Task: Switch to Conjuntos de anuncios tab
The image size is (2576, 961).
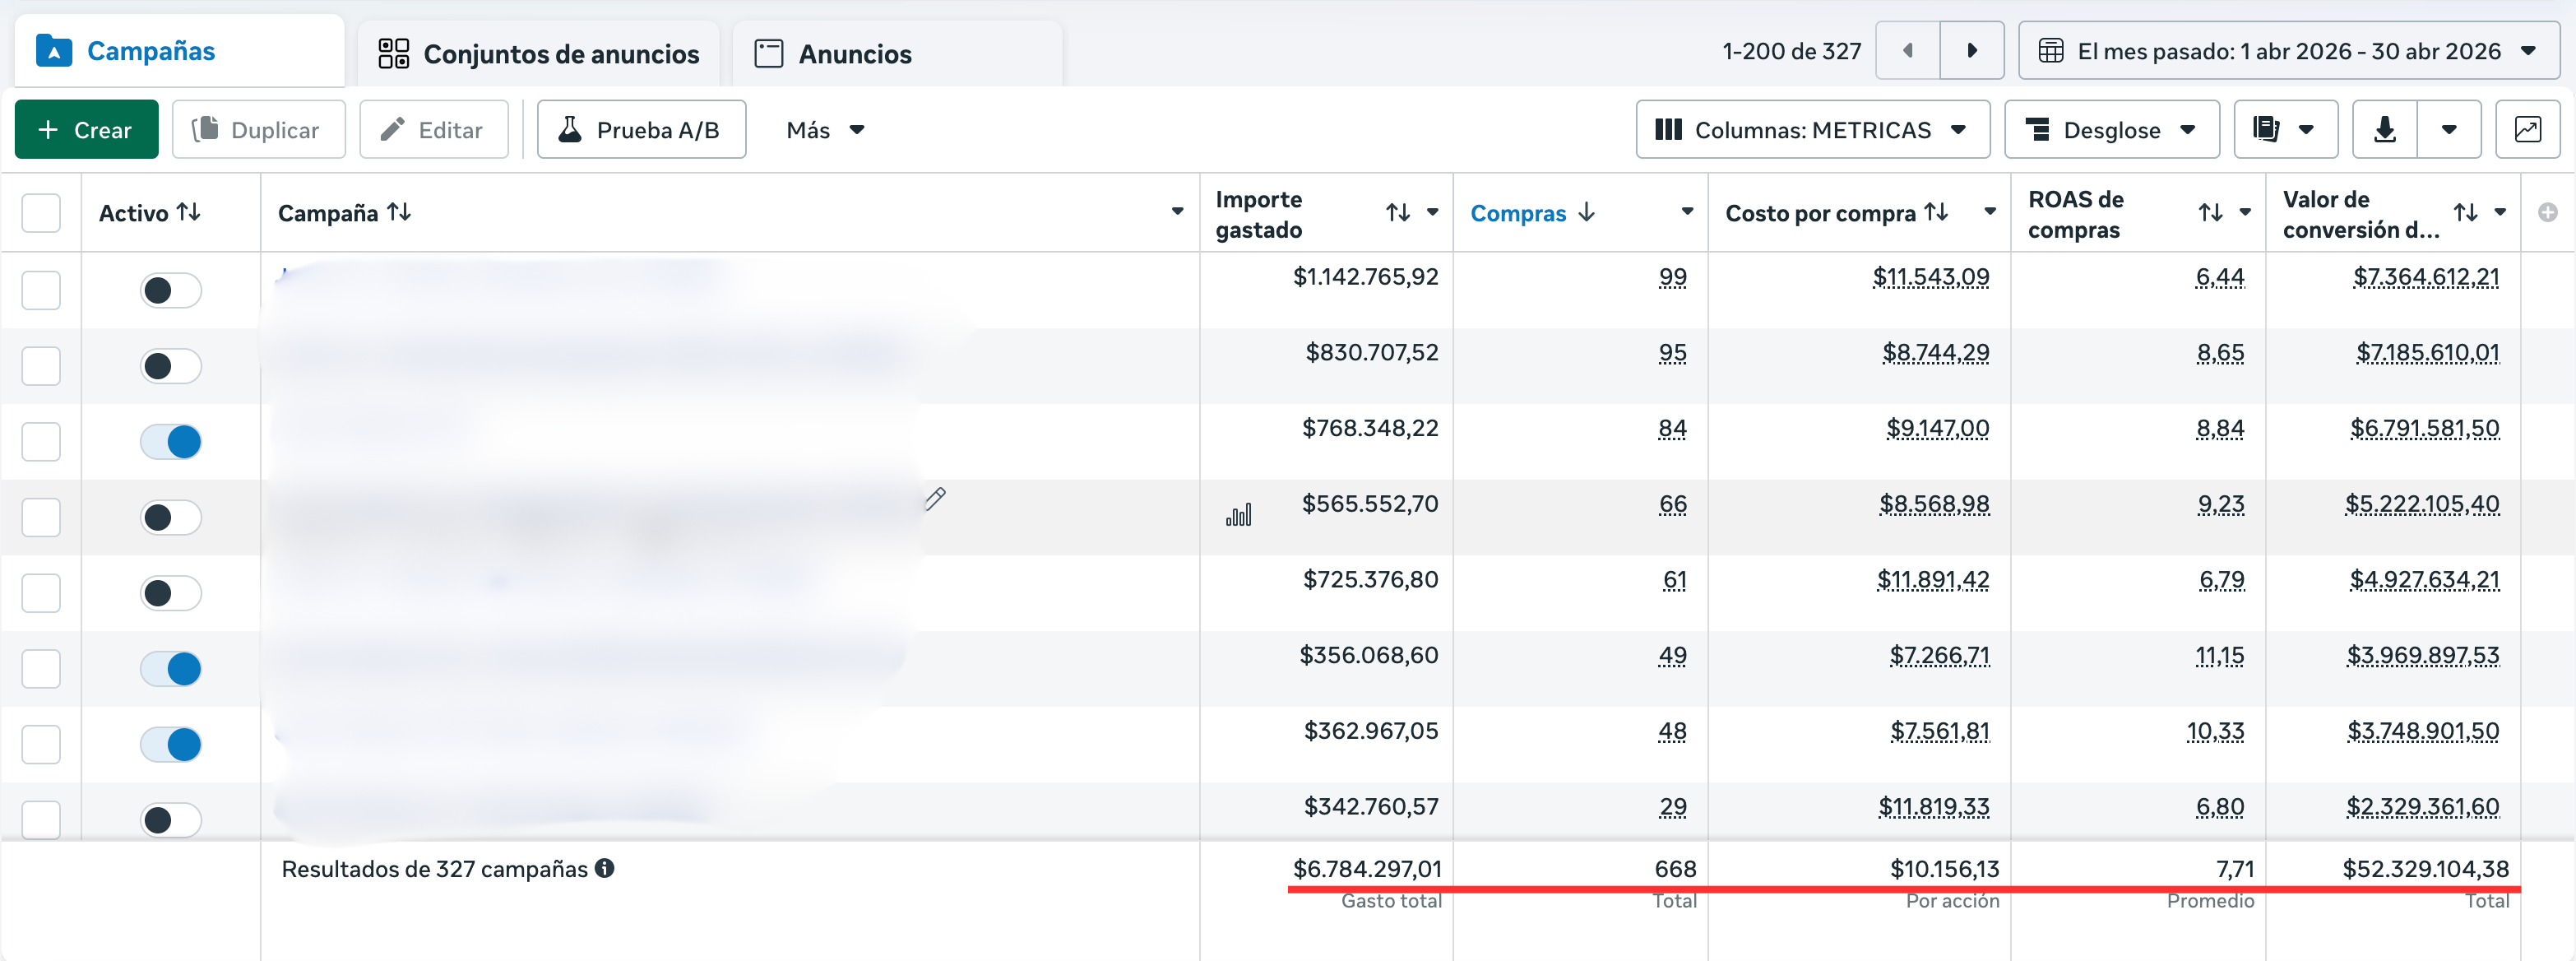Action: point(538,54)
